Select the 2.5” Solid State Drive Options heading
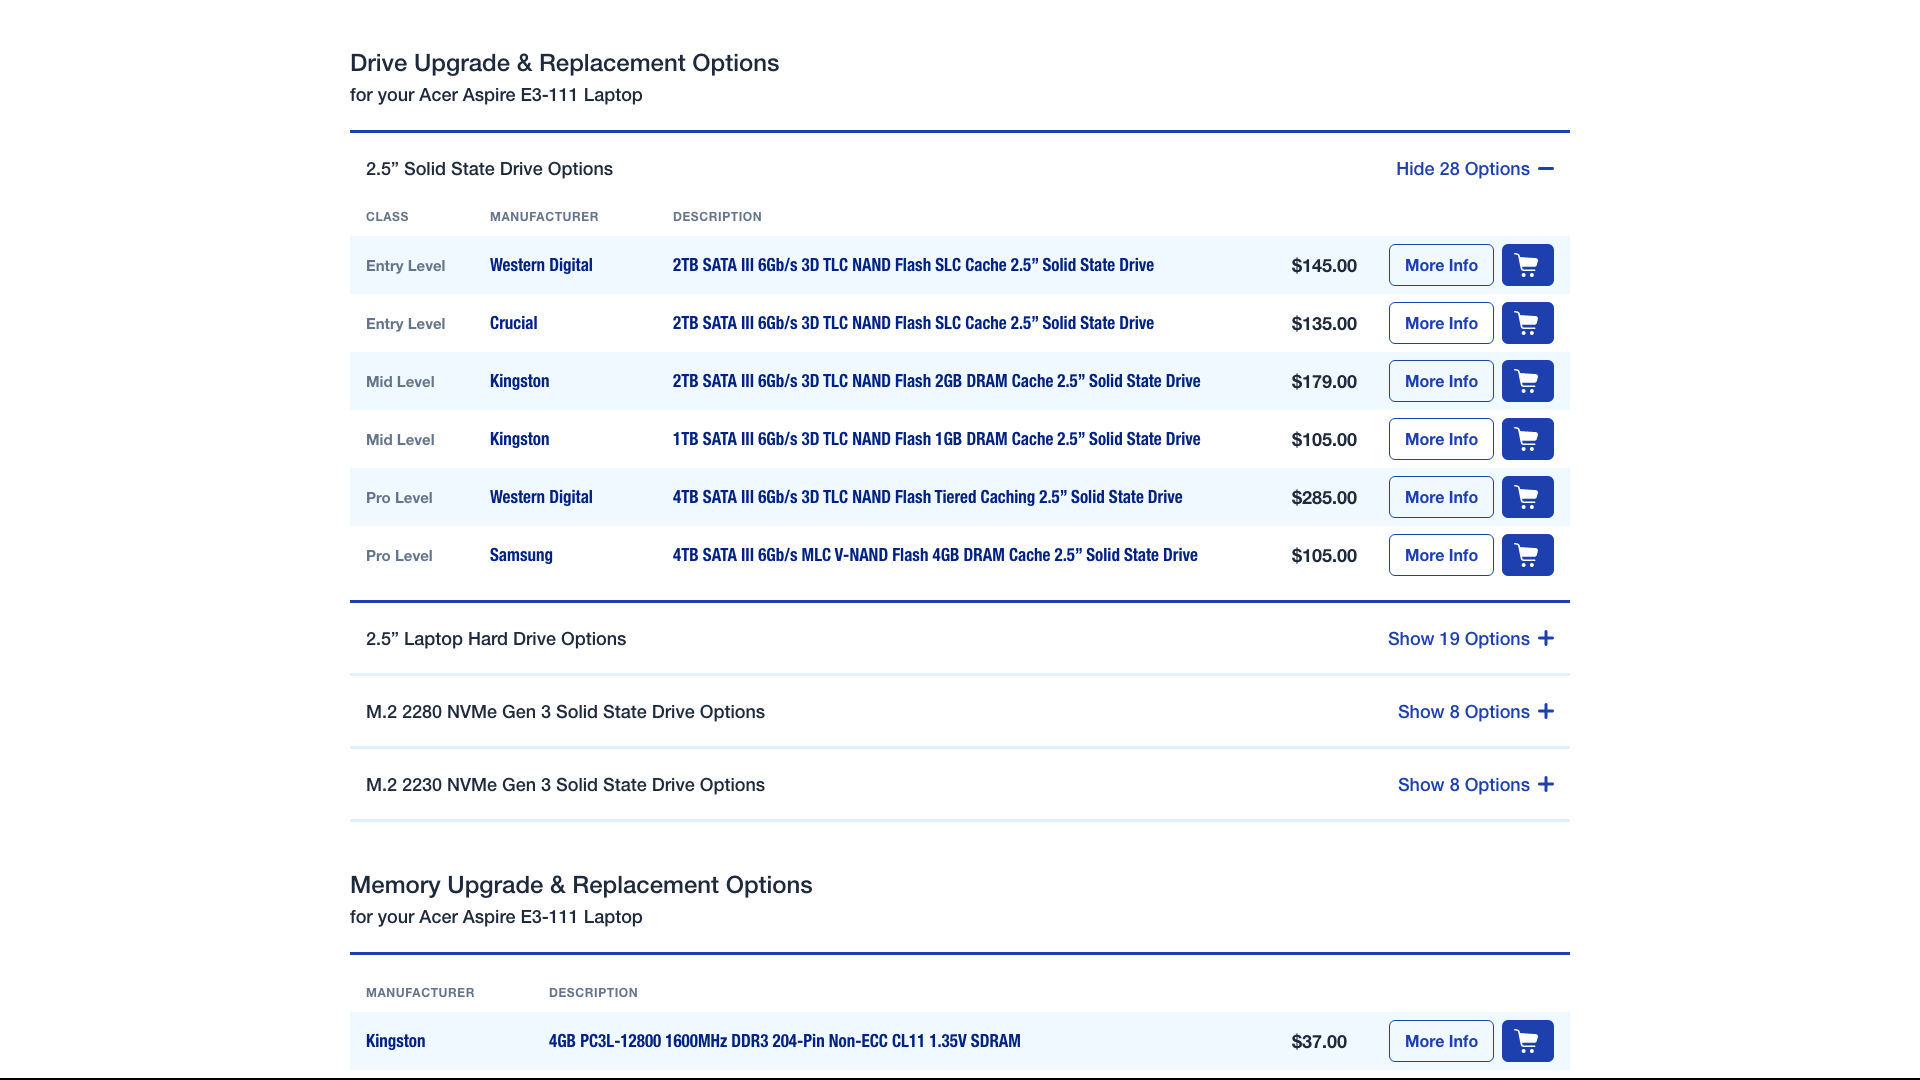The height and width of the screenshot is (1080, 1920). [489, 169]
